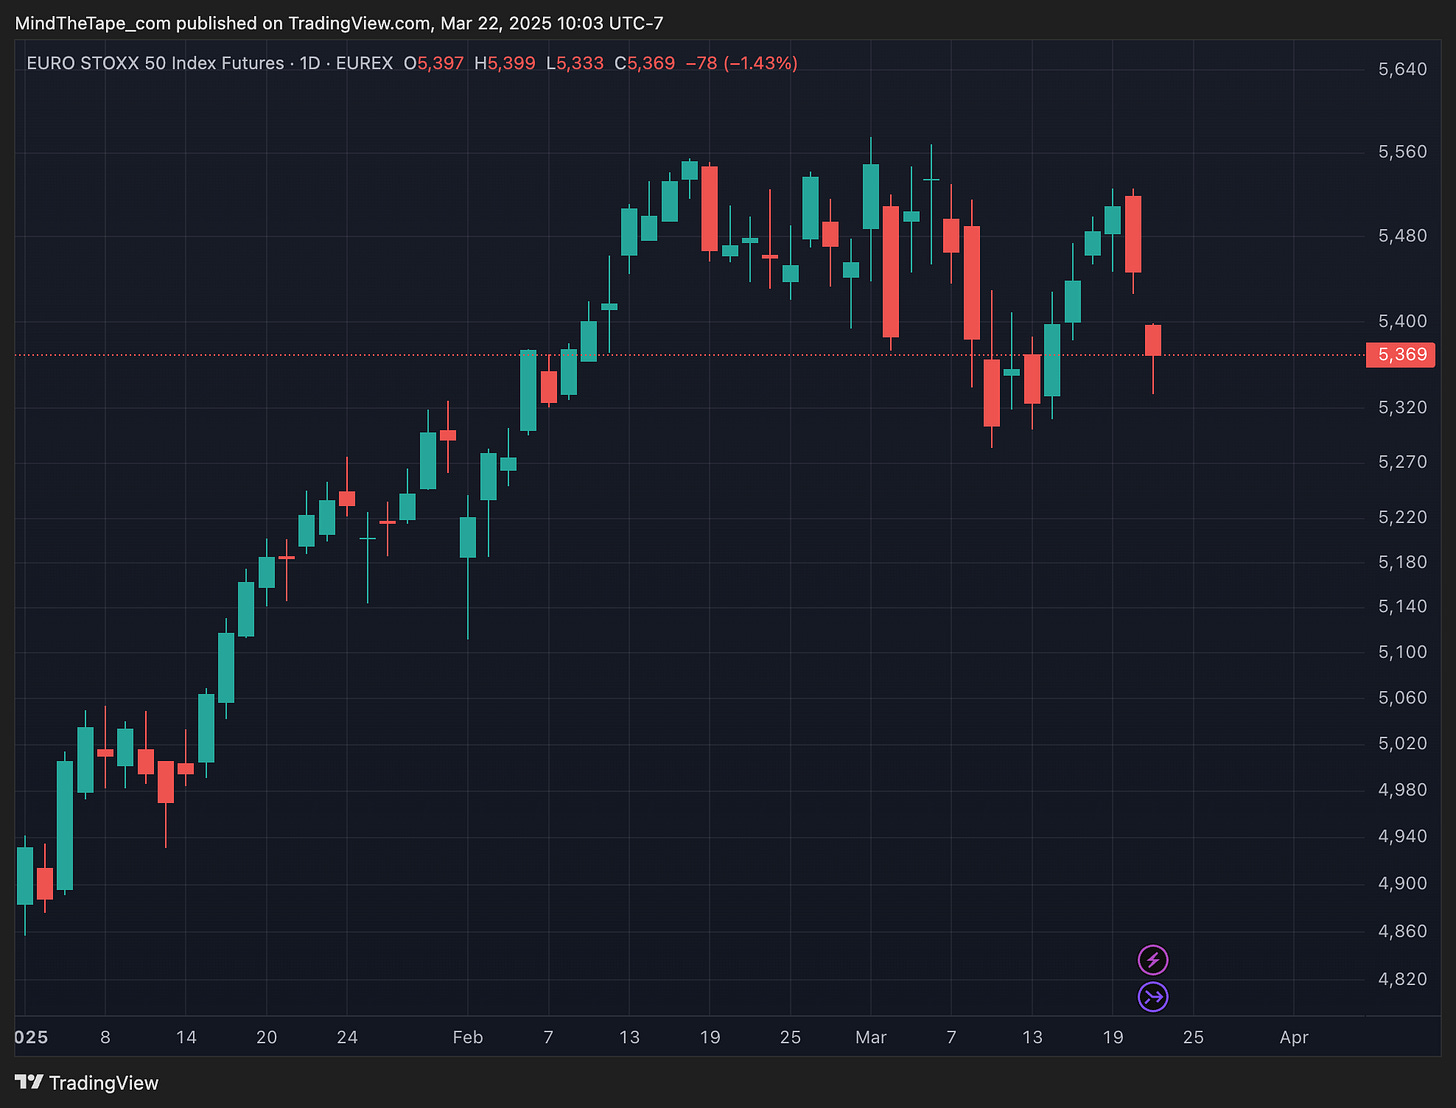Image resolution: width=1456 pixels, height=1108 pixels.
Task: Click the Feb label on time axis
Action: tap(468, 1037)
